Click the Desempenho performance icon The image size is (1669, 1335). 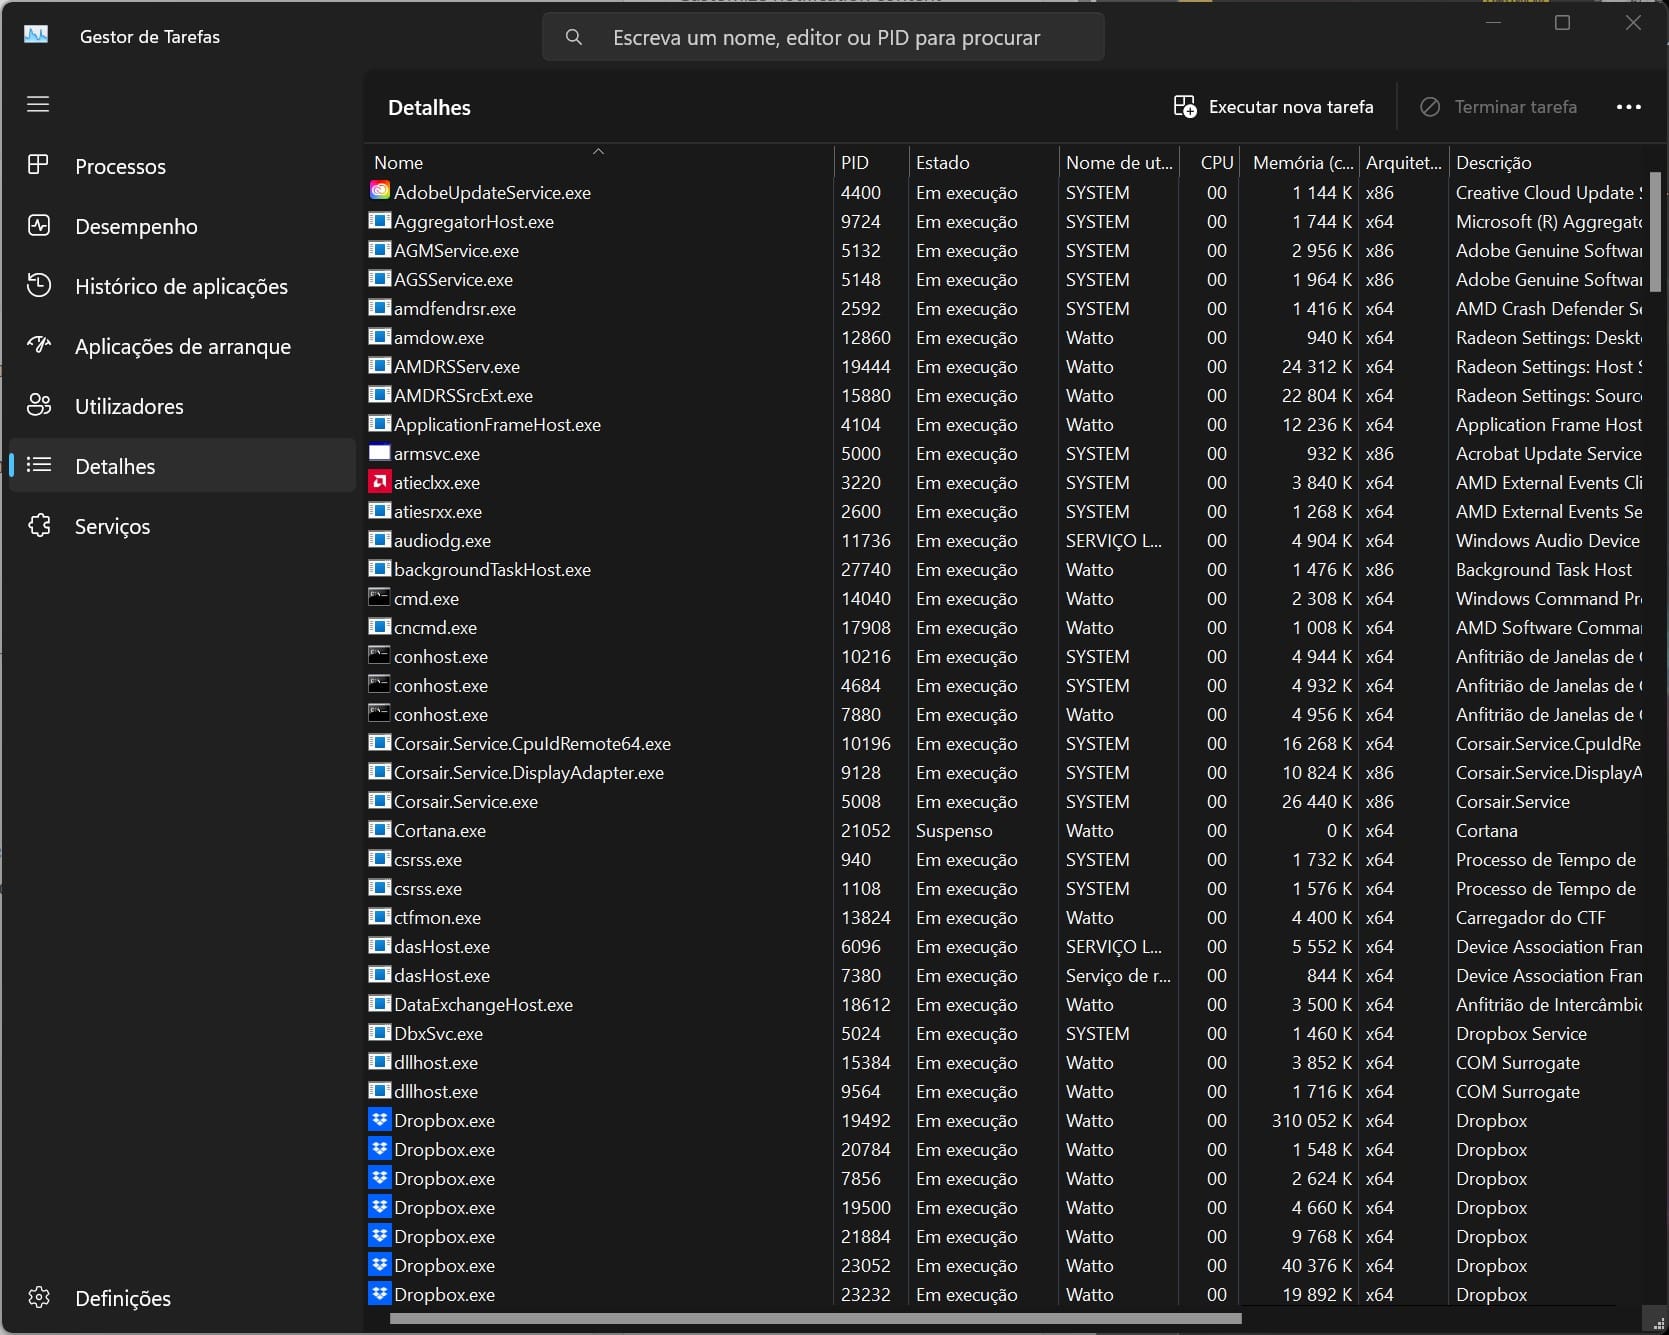[38, 226]
